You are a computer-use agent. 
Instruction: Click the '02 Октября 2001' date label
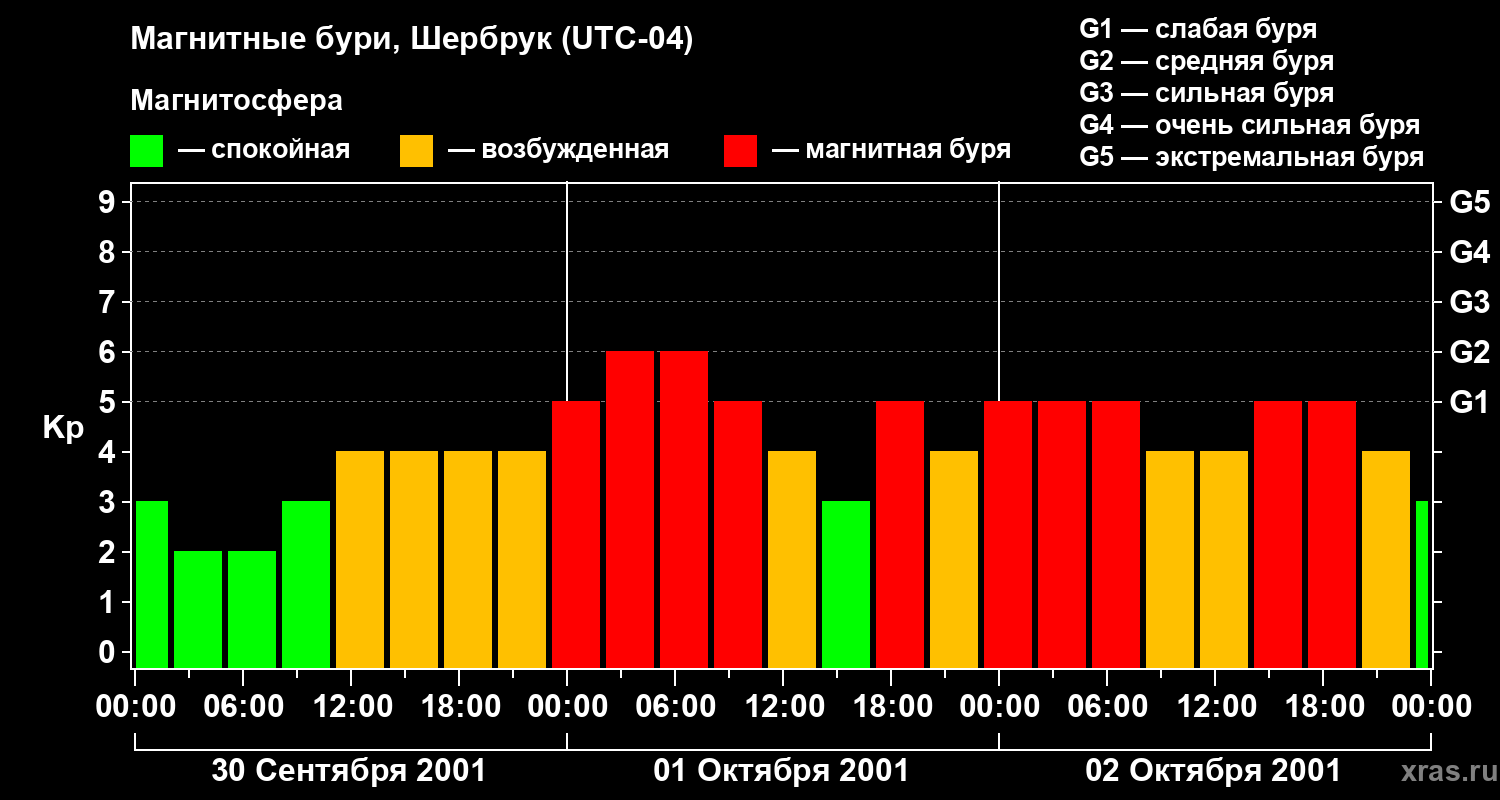click(1213, 771)
